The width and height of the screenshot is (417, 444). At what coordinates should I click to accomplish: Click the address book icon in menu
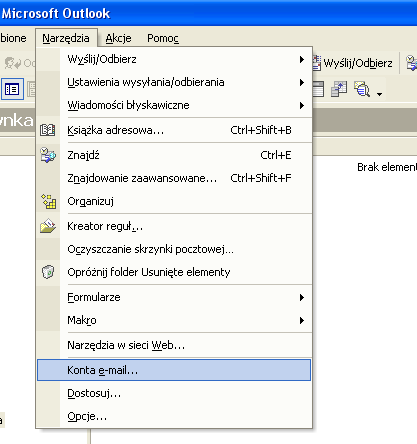click(48, 130)
